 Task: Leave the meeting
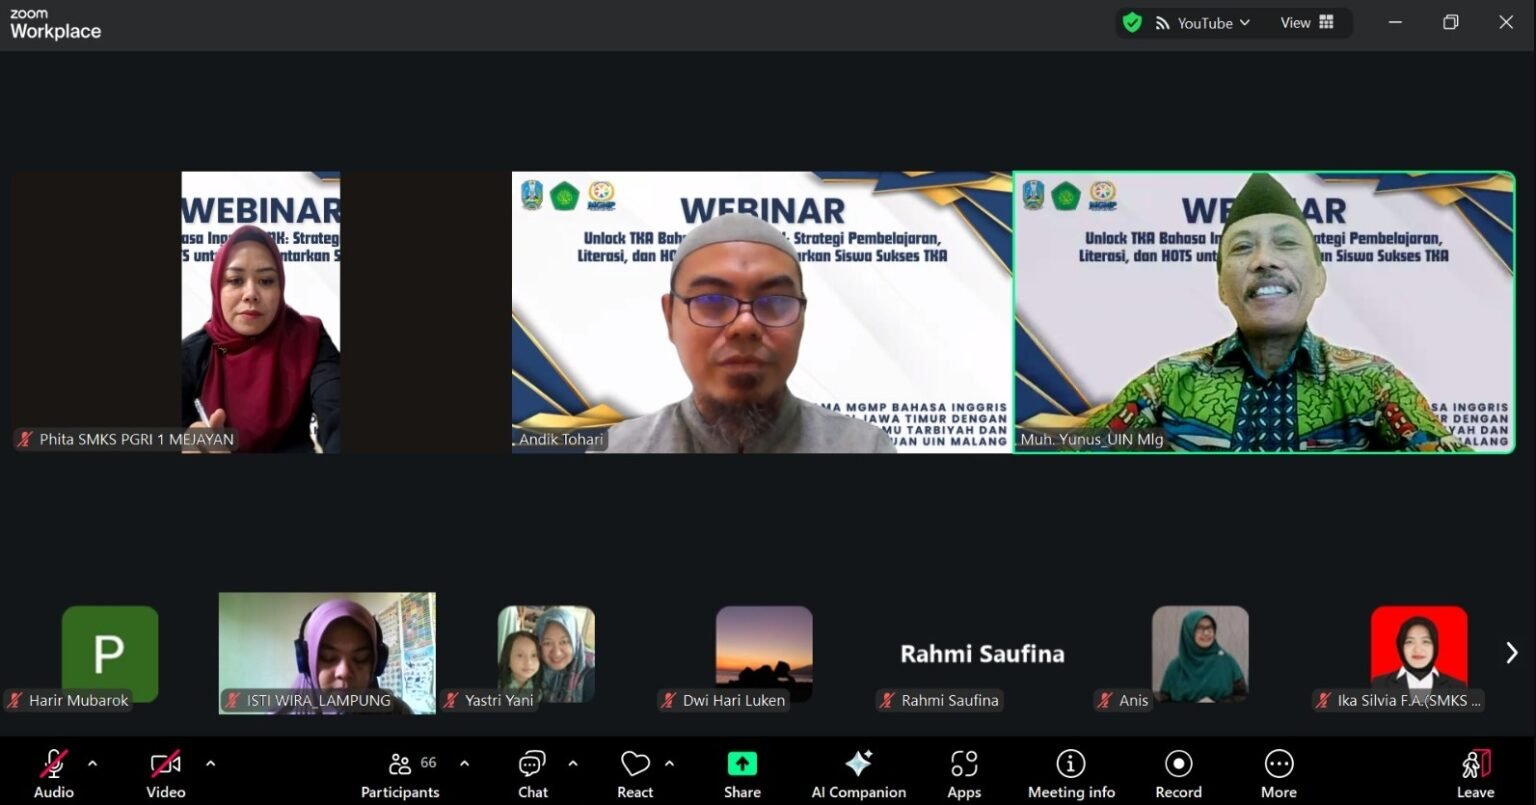click(1476, 773)
